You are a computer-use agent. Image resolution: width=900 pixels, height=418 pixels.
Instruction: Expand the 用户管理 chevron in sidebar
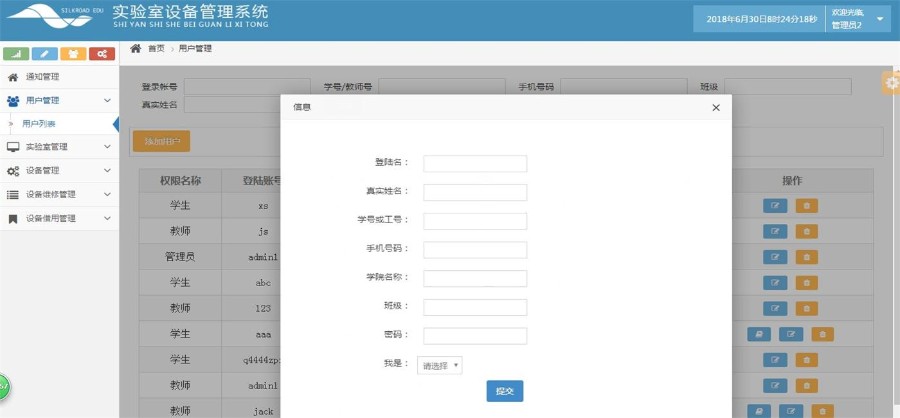pos(107,100)
